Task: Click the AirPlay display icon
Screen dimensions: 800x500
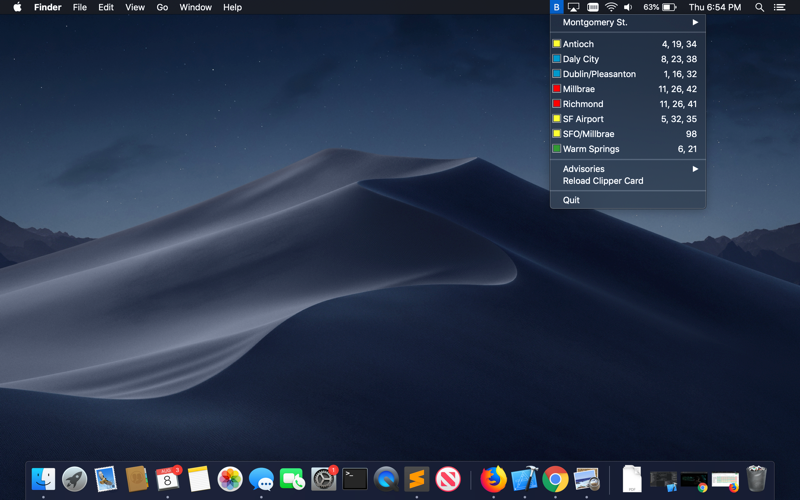Action: [x=574, y=7]
